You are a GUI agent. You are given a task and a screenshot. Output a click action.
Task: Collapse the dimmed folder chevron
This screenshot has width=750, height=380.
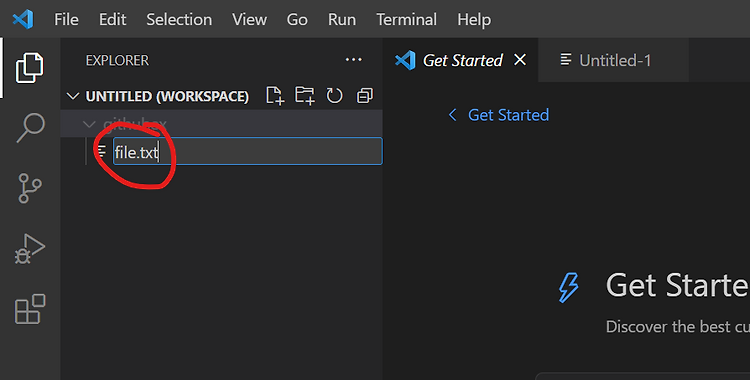point(89,124)
